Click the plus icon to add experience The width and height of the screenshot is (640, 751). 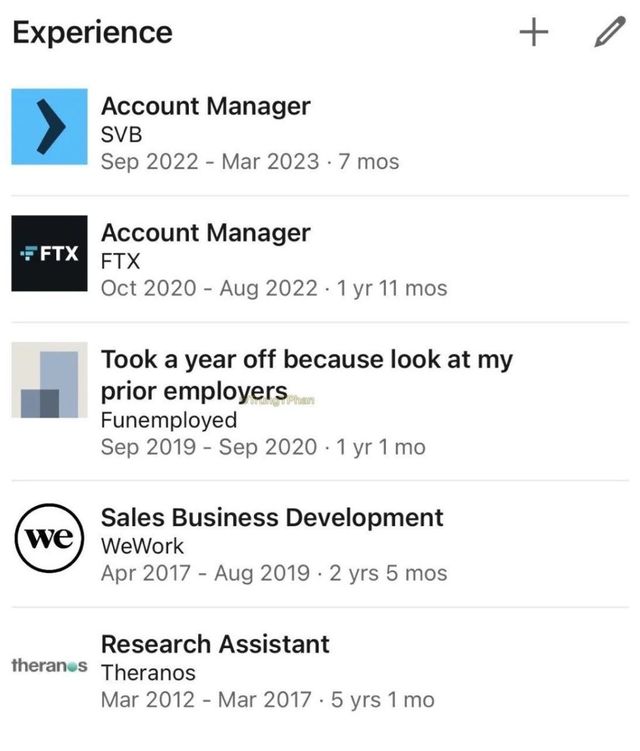tap(534, 32)
